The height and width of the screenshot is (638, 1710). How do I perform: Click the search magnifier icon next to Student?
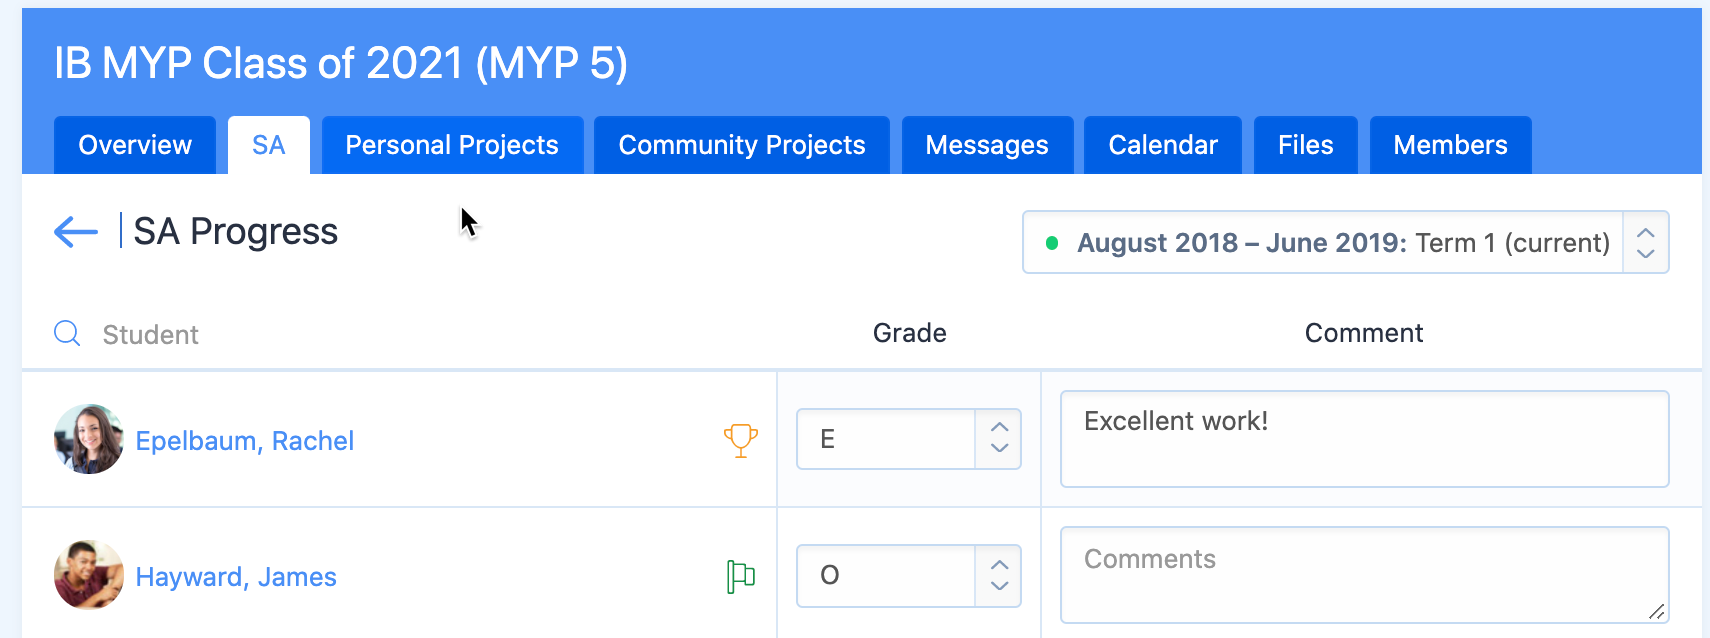(67, 333)
